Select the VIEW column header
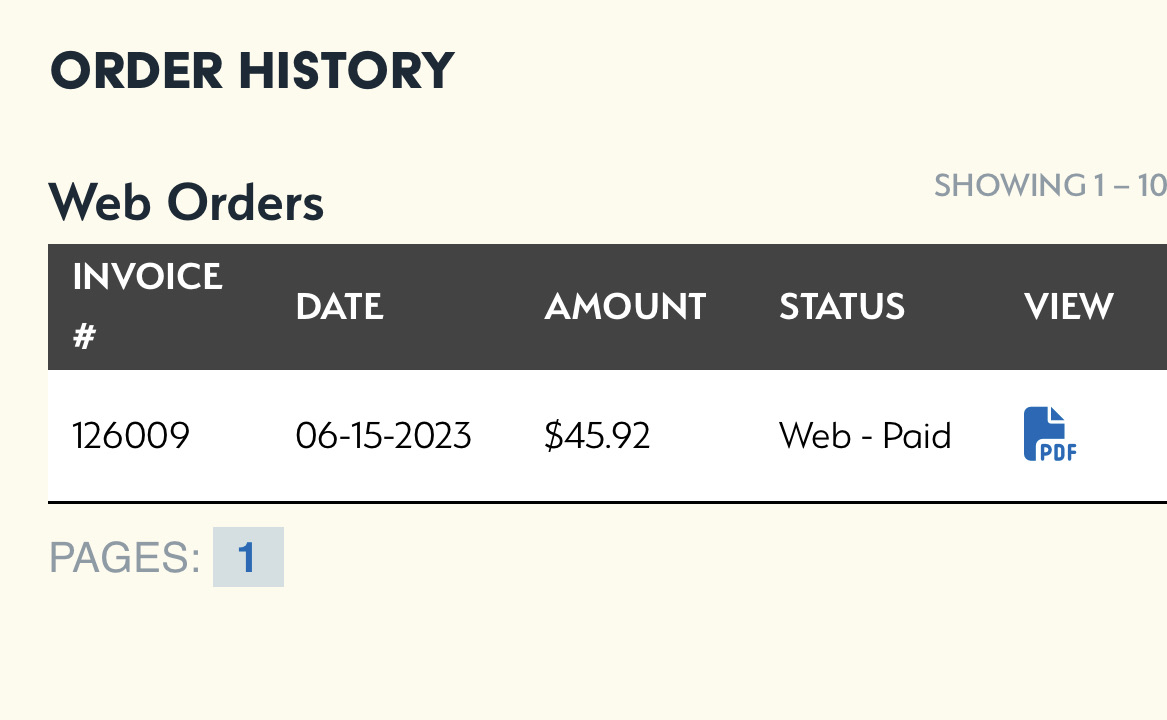Viewport: 1167px width, 720px height. click(x=1069, y=307)
